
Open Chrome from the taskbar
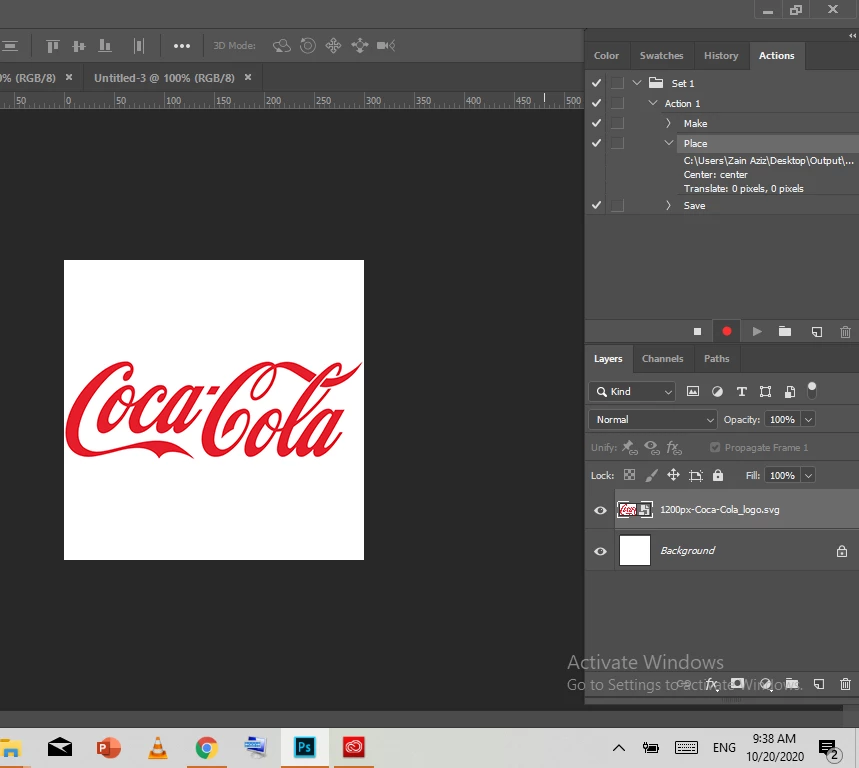click(207, 748)
